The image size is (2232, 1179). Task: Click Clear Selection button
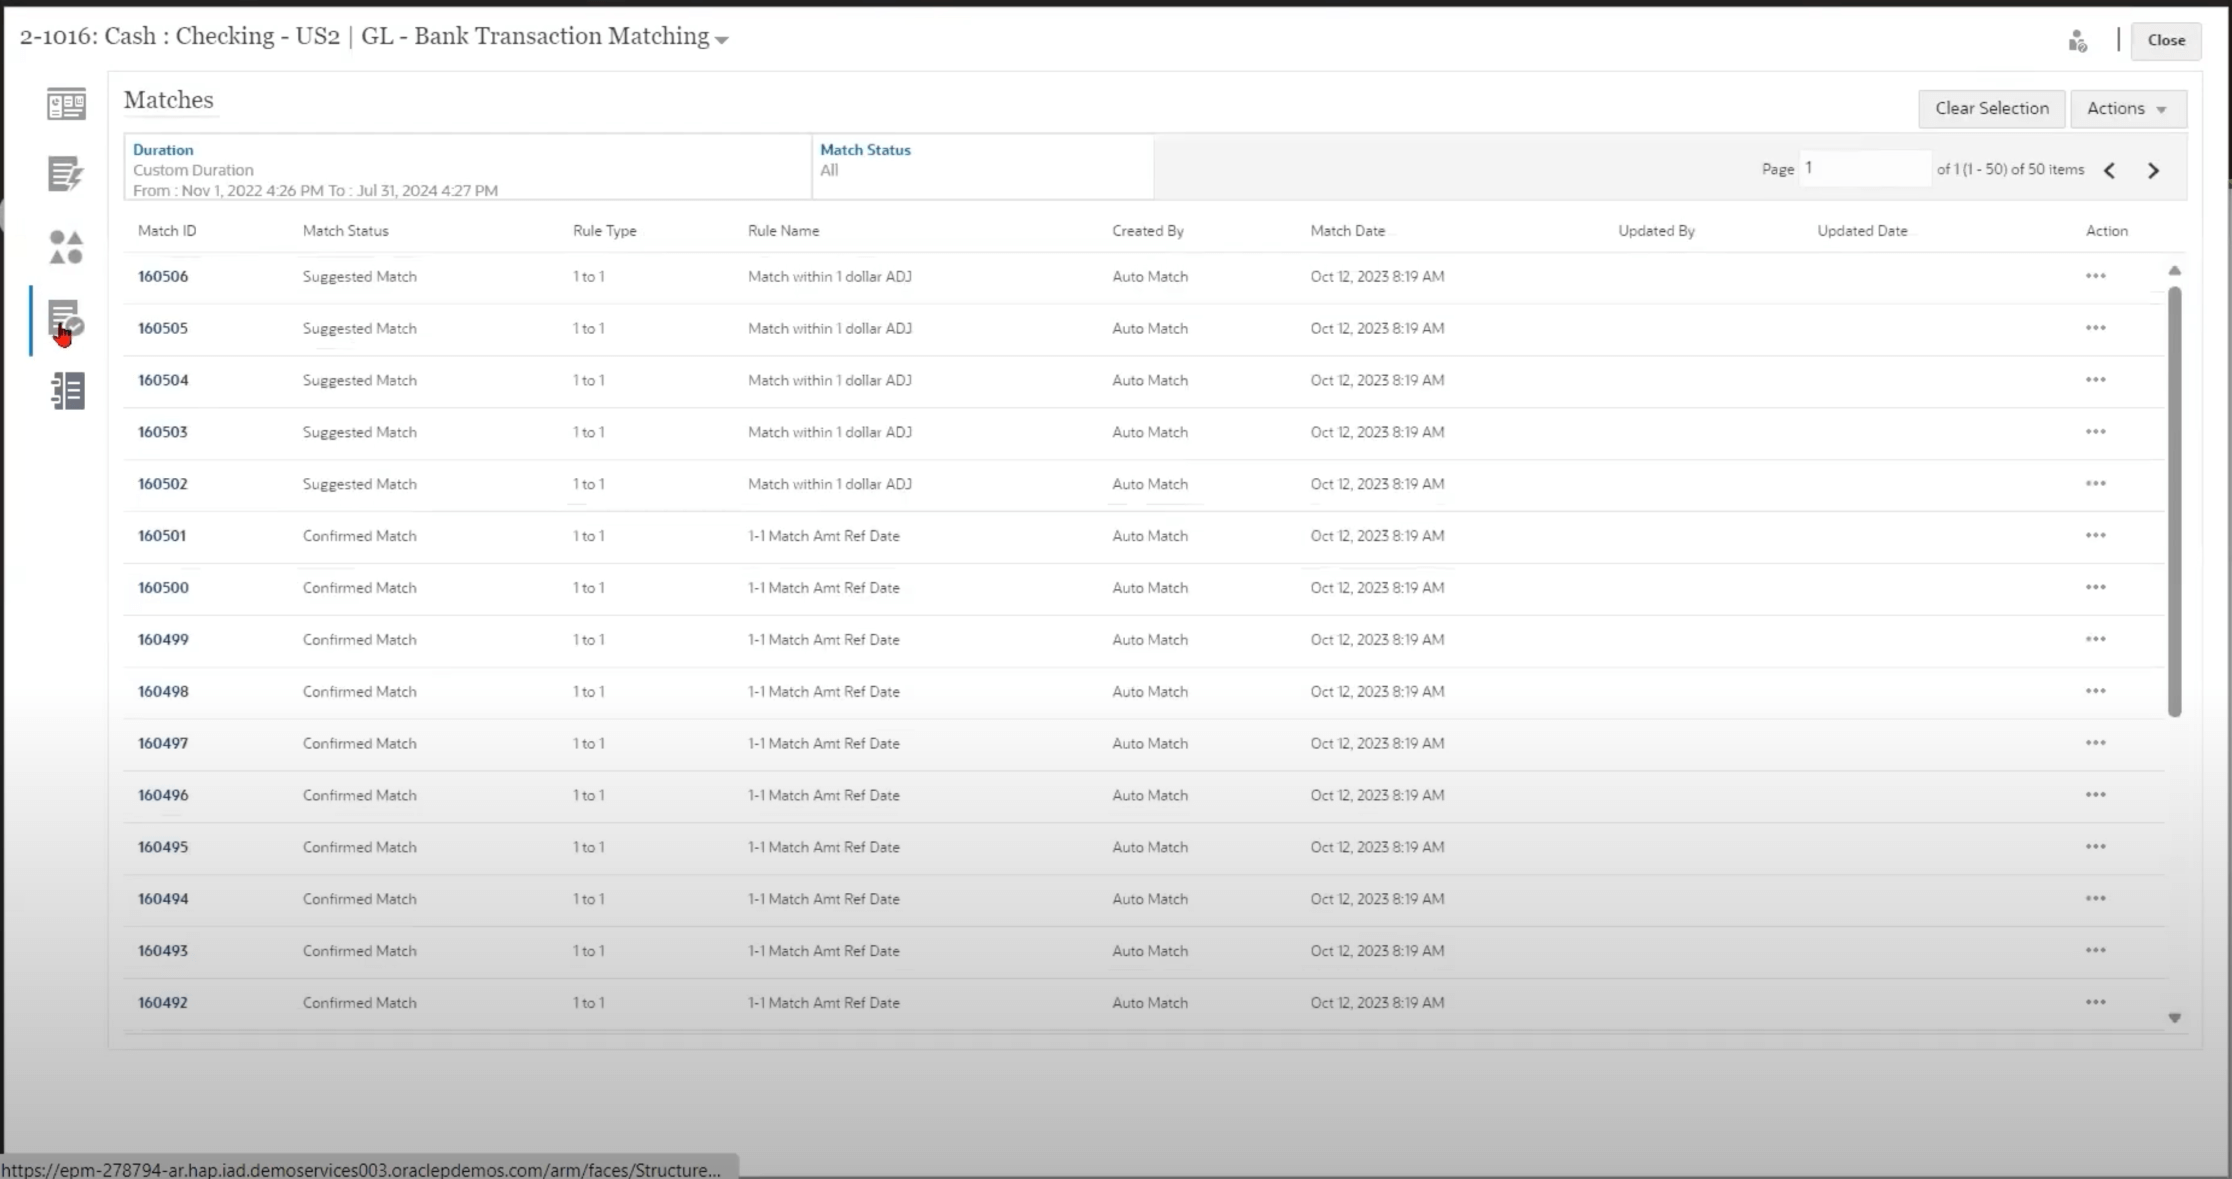pos(1990,108)
